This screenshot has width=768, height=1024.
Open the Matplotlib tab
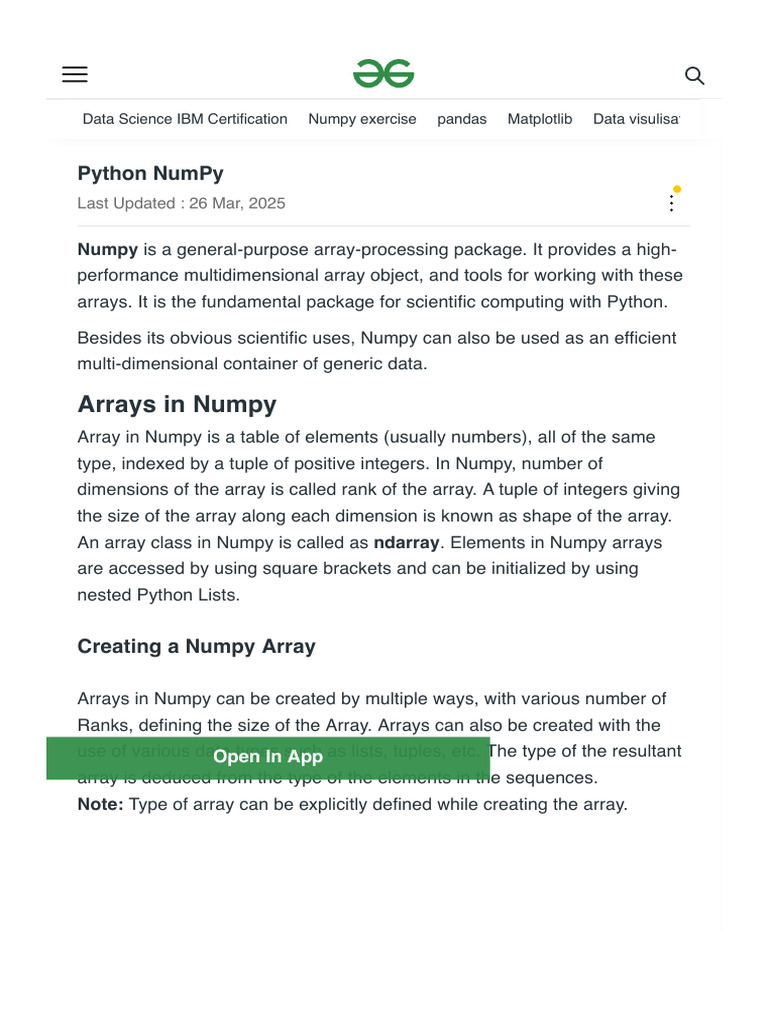coord(540,119)
